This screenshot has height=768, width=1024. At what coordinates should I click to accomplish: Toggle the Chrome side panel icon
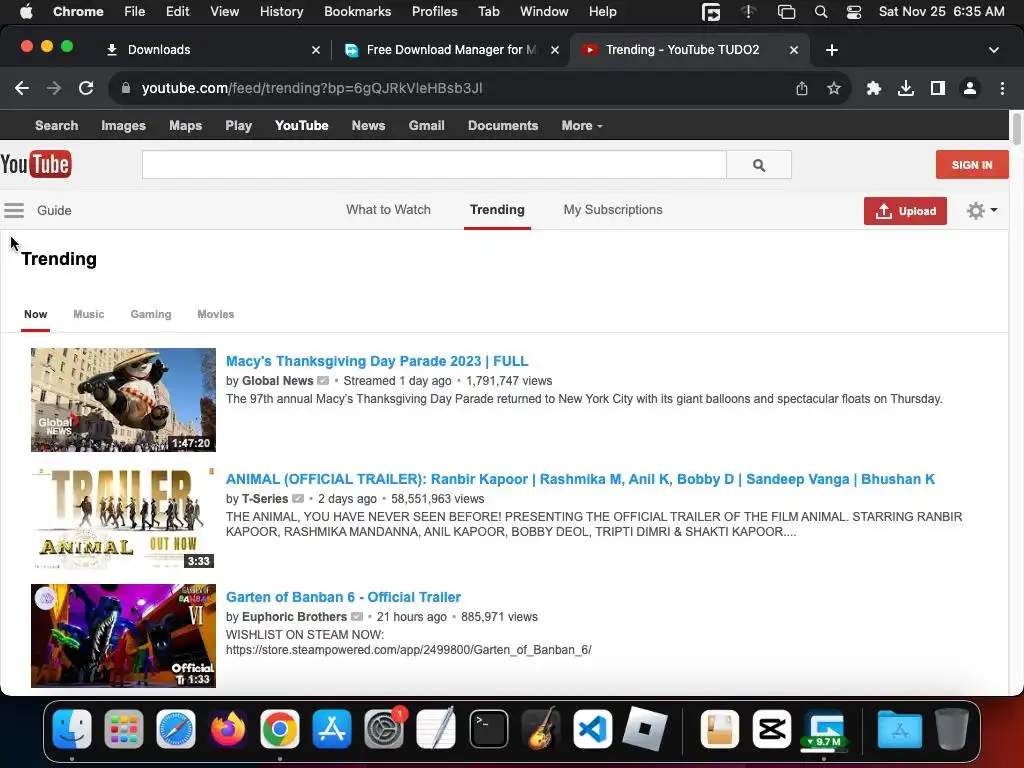pyautogui.click(x=938, y=88)
